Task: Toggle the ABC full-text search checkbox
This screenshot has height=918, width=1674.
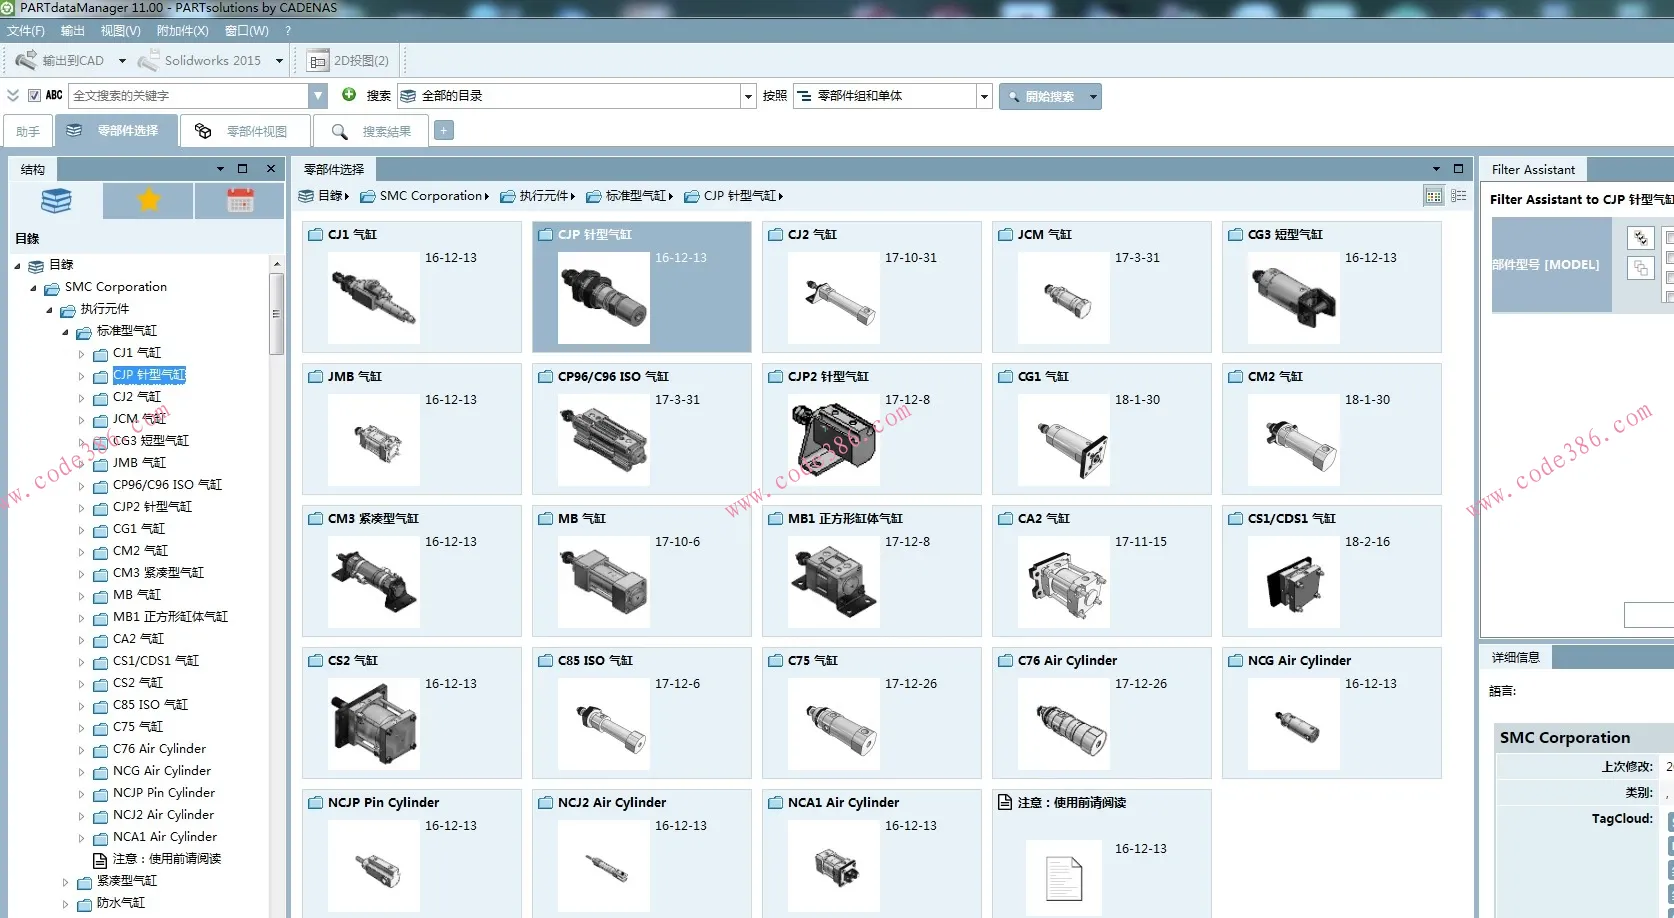Action: click(35, 96)
